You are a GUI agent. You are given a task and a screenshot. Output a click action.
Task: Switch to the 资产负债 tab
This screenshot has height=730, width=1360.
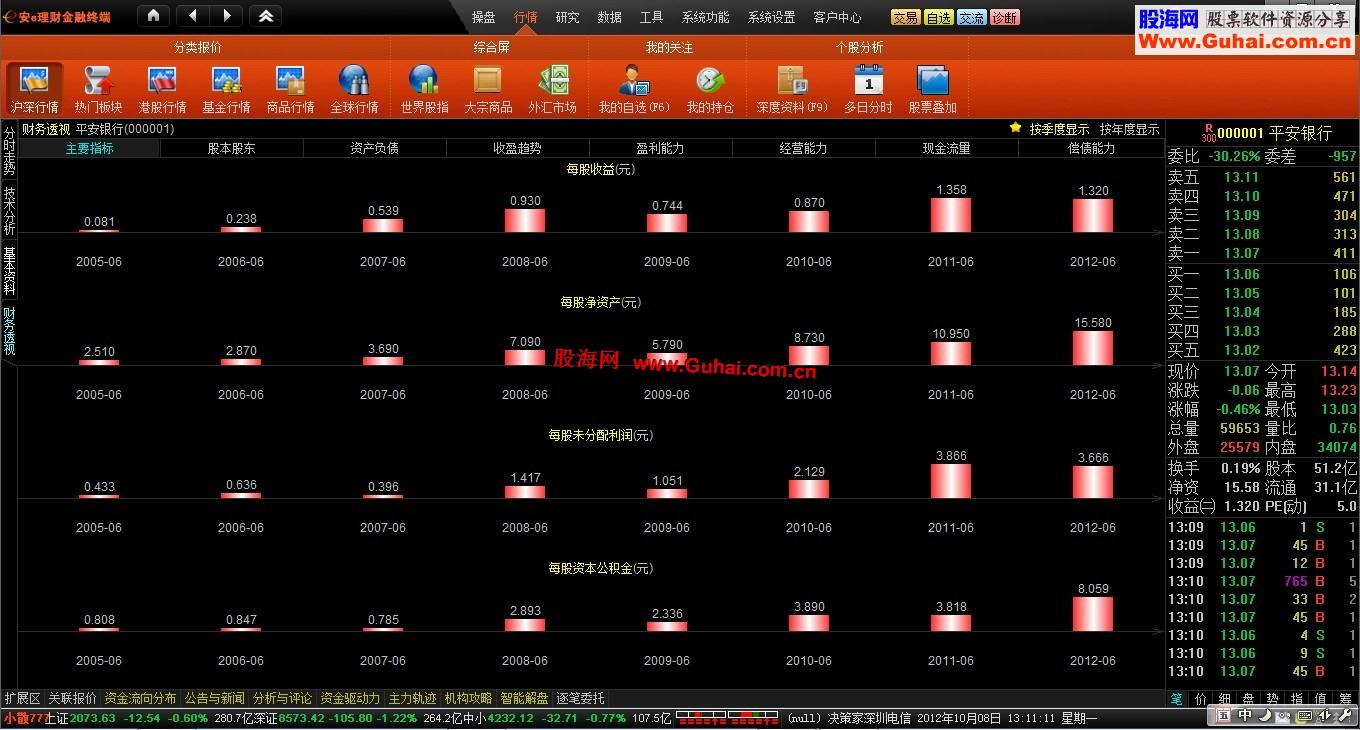point(375,148)
